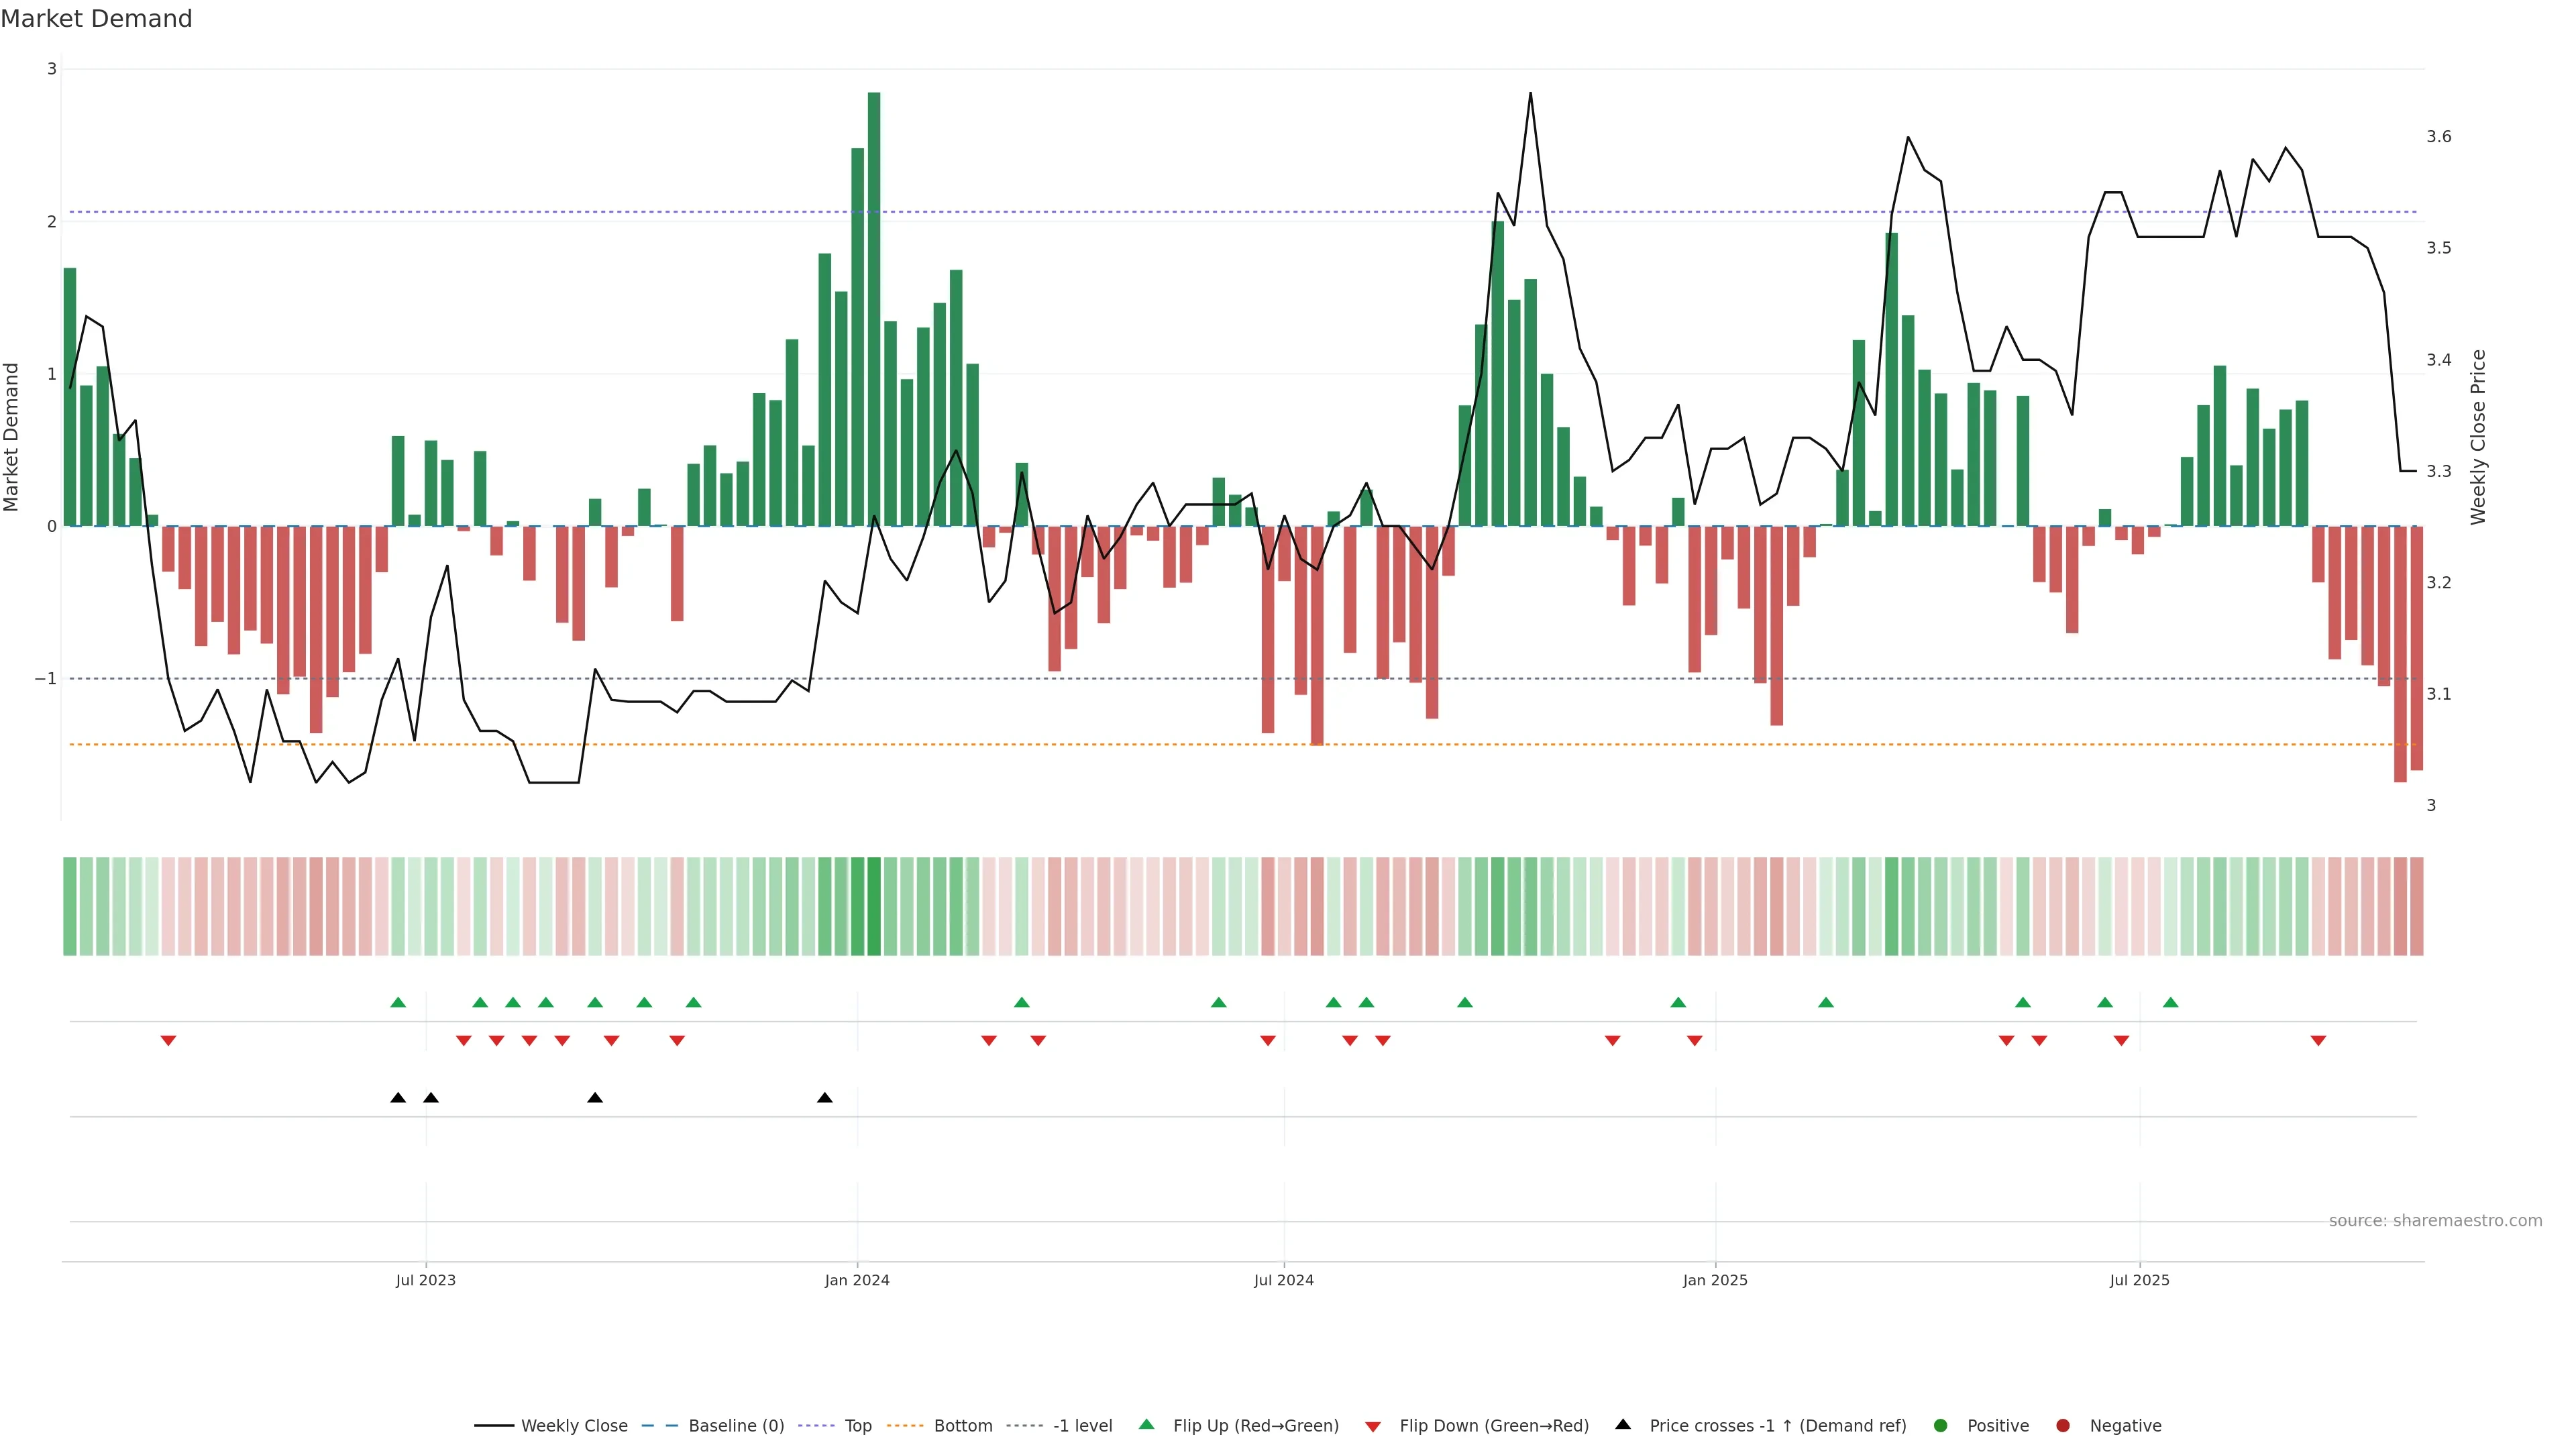Click the darkest green heatmap strip cell
Image resolution: width=2576 pixels, height=1449 pixels.
[x=874, y=906]
